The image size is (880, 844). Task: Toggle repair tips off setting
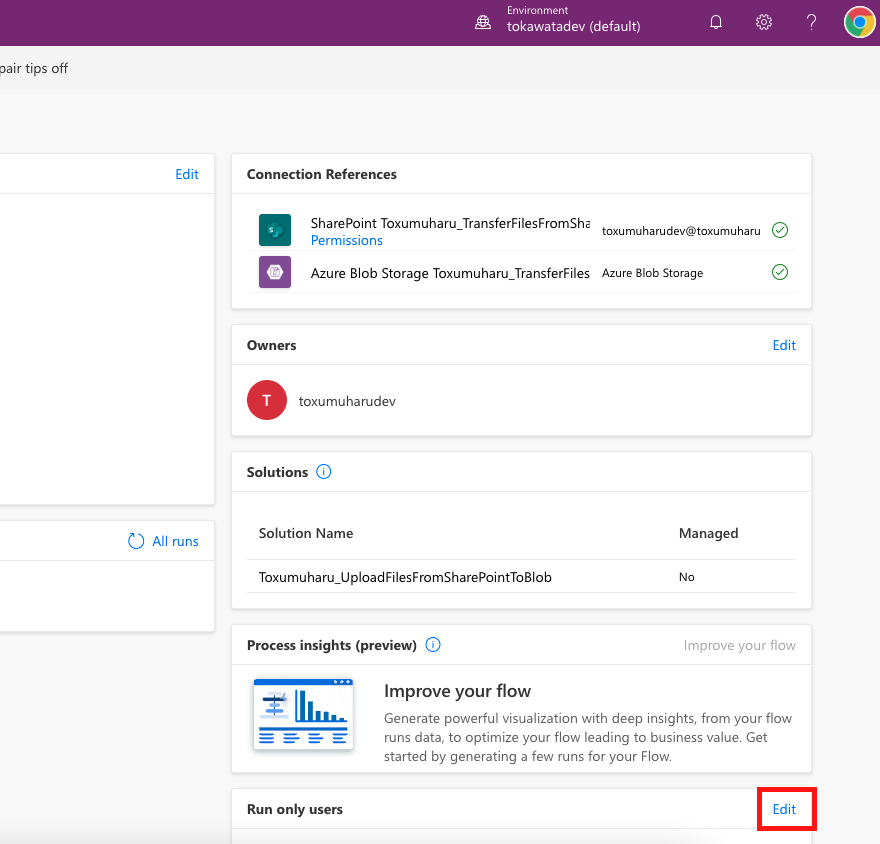pyautogui.click(x=35, y=68)
